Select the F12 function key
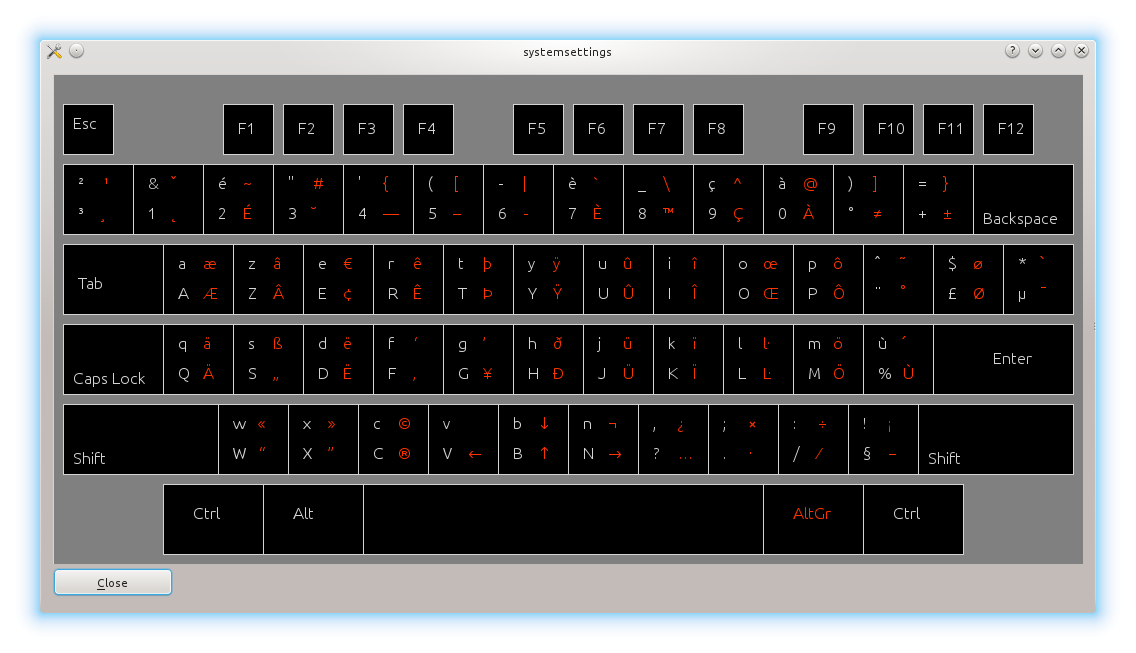Viewport: 1136px width, 653px height. pyautogui.click(x=1008, y=130)
